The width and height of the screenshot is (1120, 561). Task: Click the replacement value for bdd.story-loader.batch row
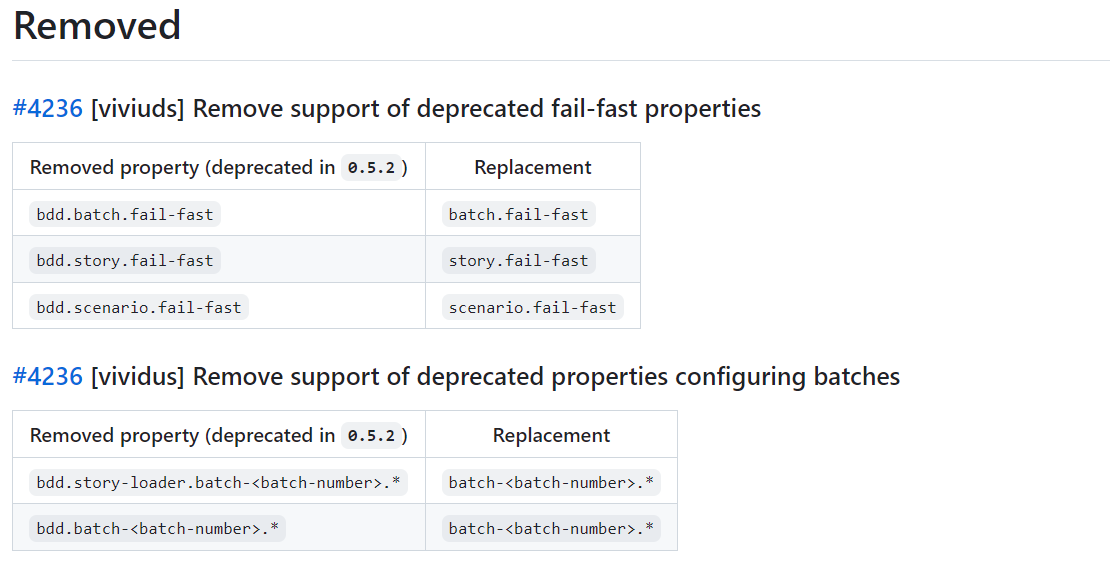tap(551, 482)
